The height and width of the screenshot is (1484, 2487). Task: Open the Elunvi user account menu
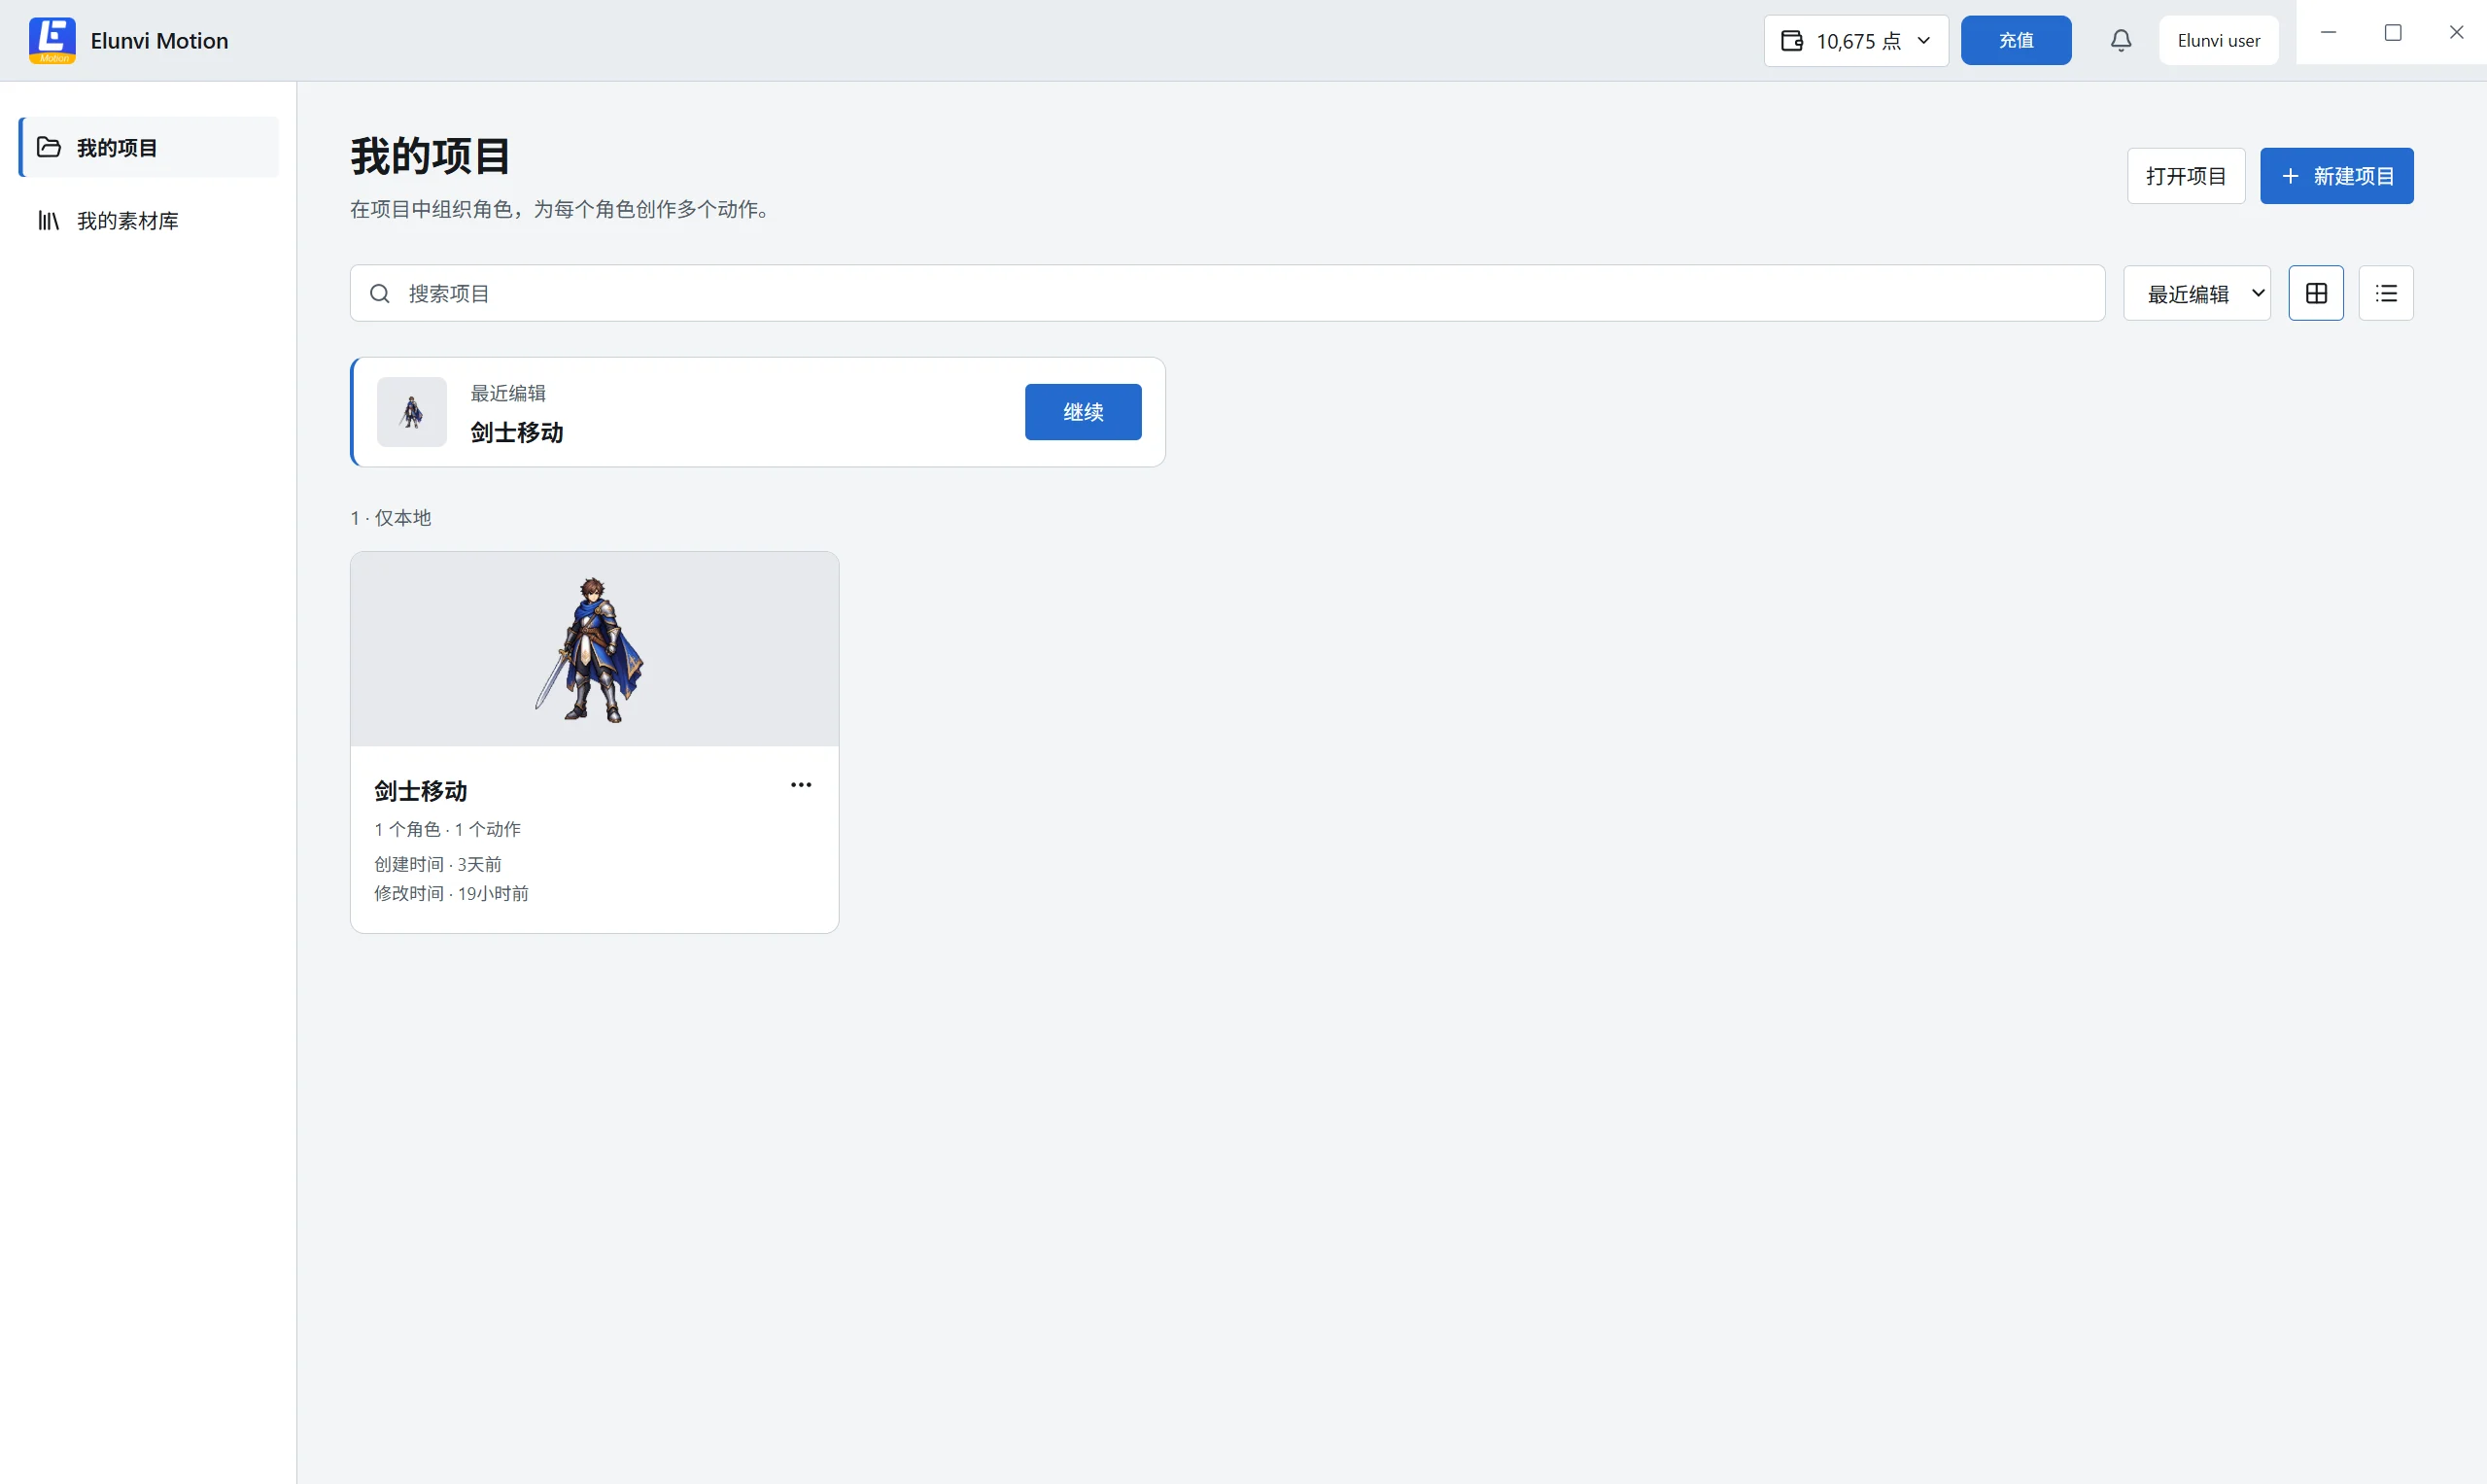[2218, 40]
